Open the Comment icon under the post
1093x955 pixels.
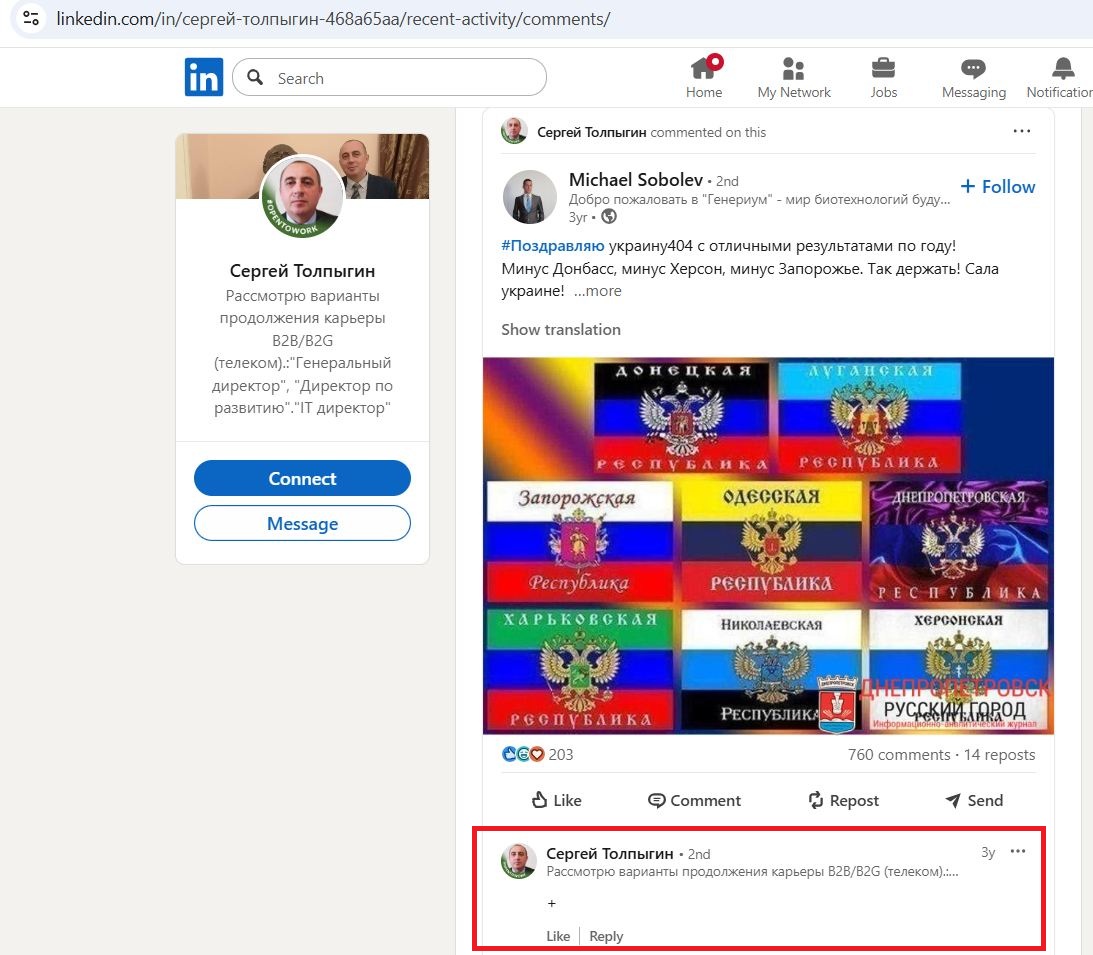(694, 800)
